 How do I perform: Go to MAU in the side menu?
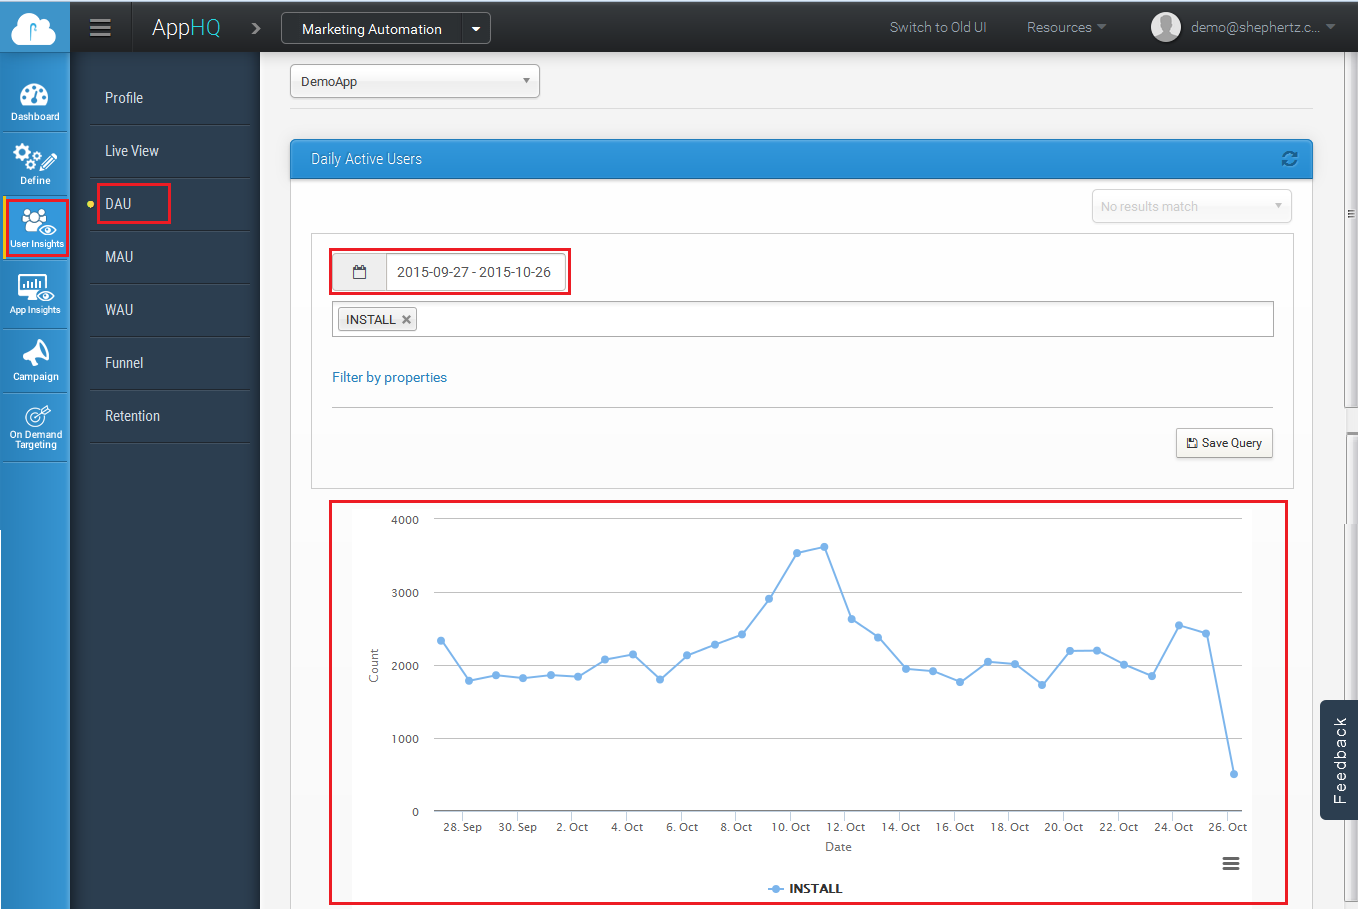[x=119, y=257]
